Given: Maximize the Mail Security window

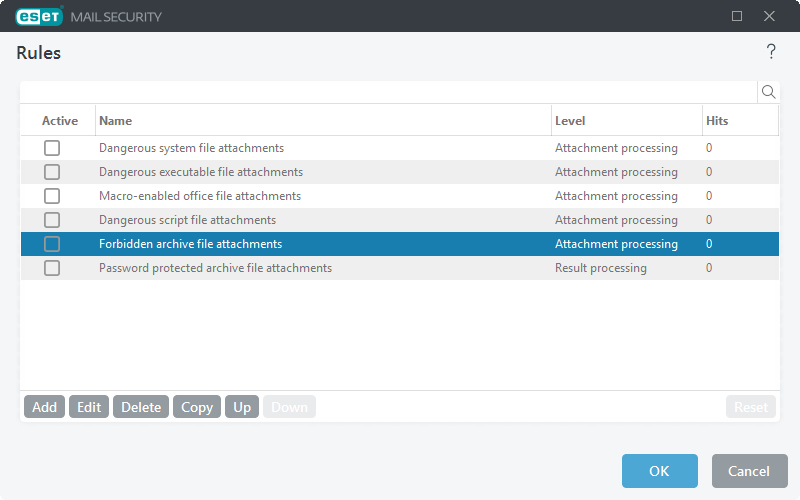Looking at the screenshot, I should 737,16.
